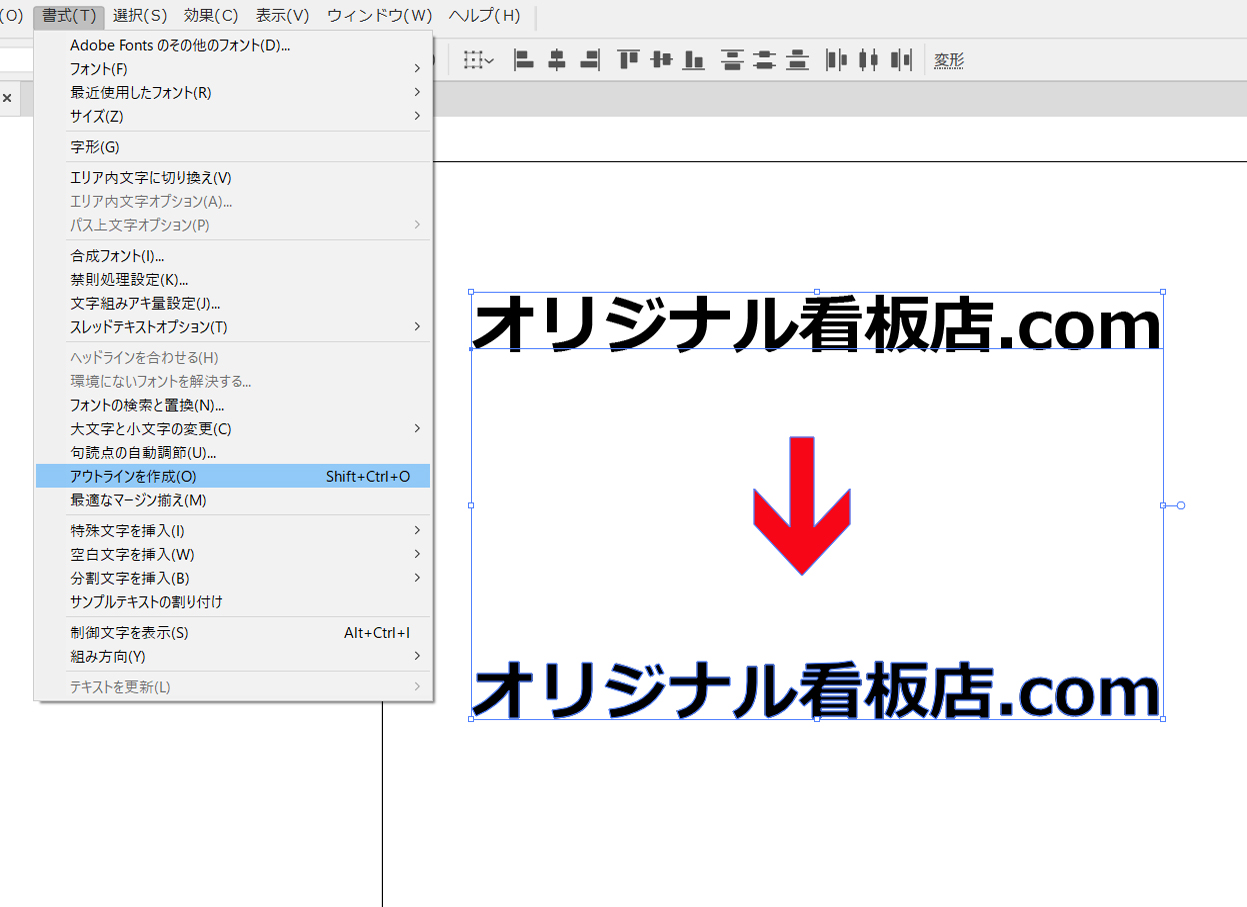Click Vertical Align Bottom icon
This screenshot has height=907, width=1247.
coord(694,60)
